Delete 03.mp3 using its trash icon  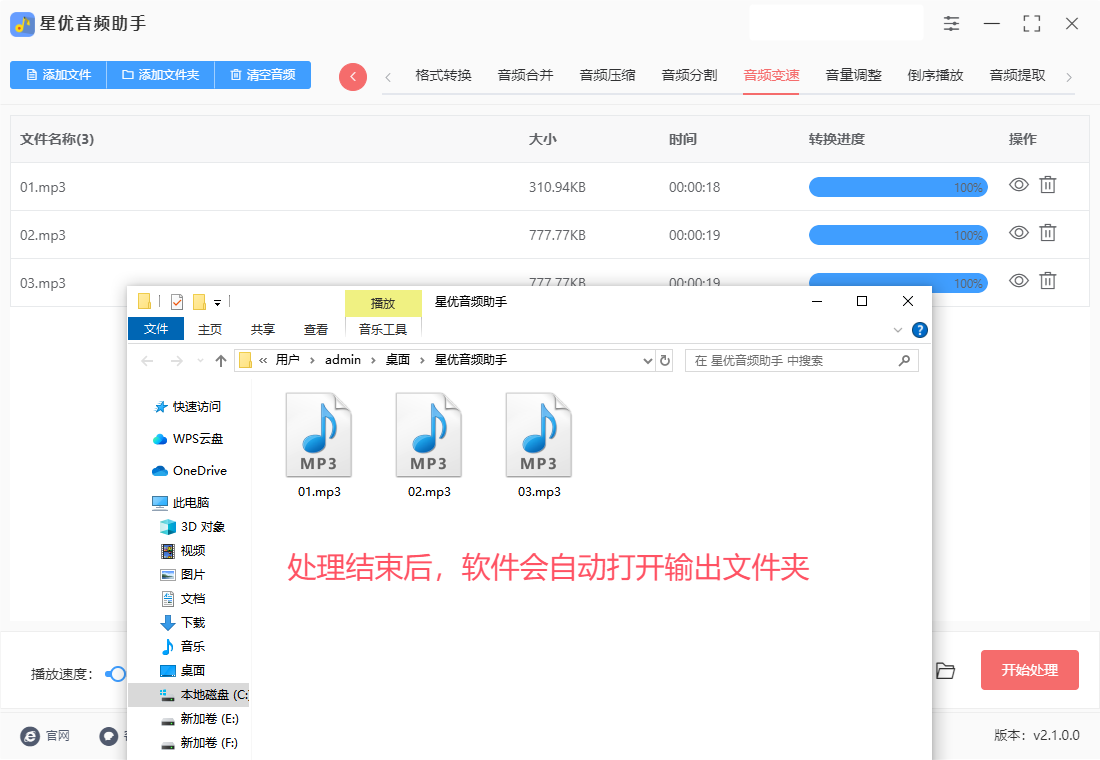[x=1047, y=281]
